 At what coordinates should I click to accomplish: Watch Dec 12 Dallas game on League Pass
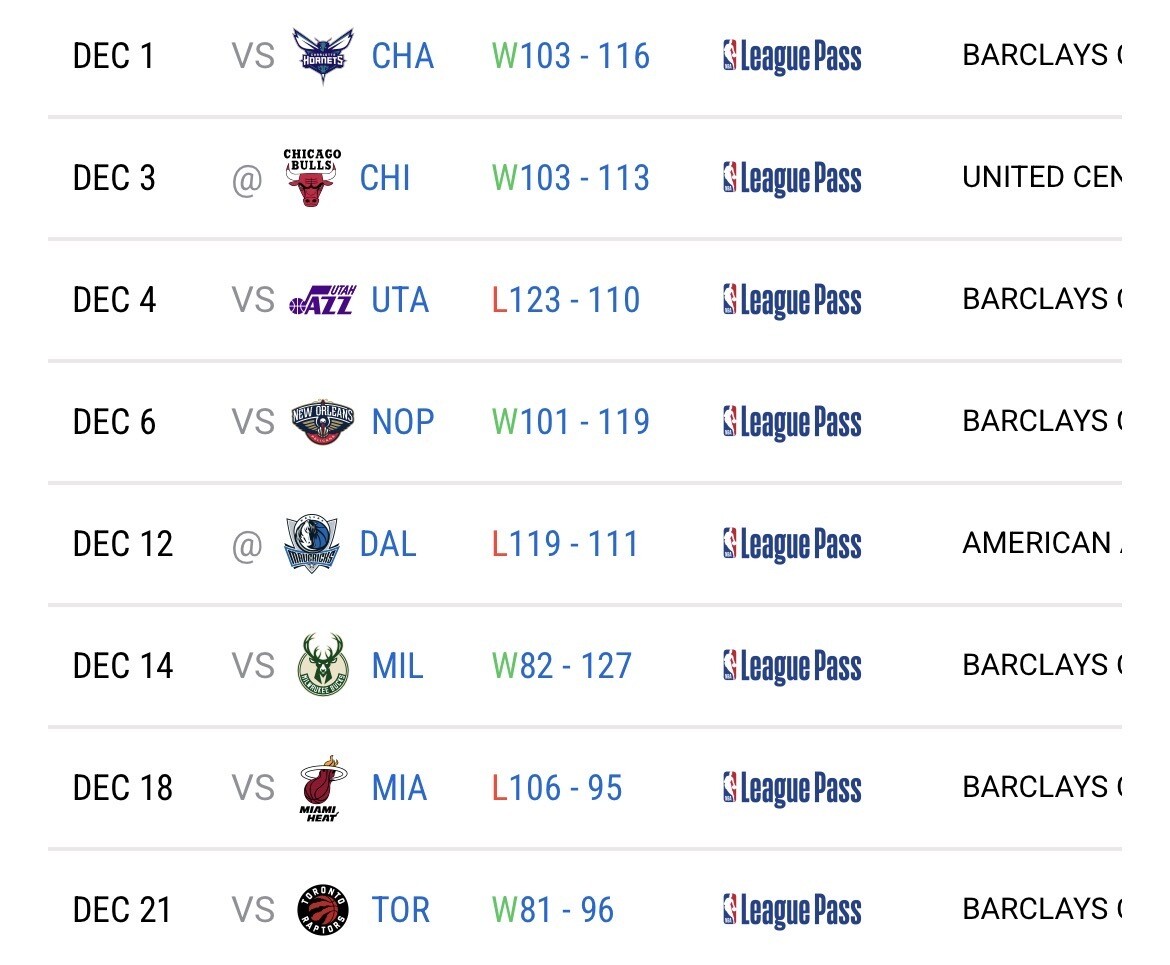[x=792, y=544]
